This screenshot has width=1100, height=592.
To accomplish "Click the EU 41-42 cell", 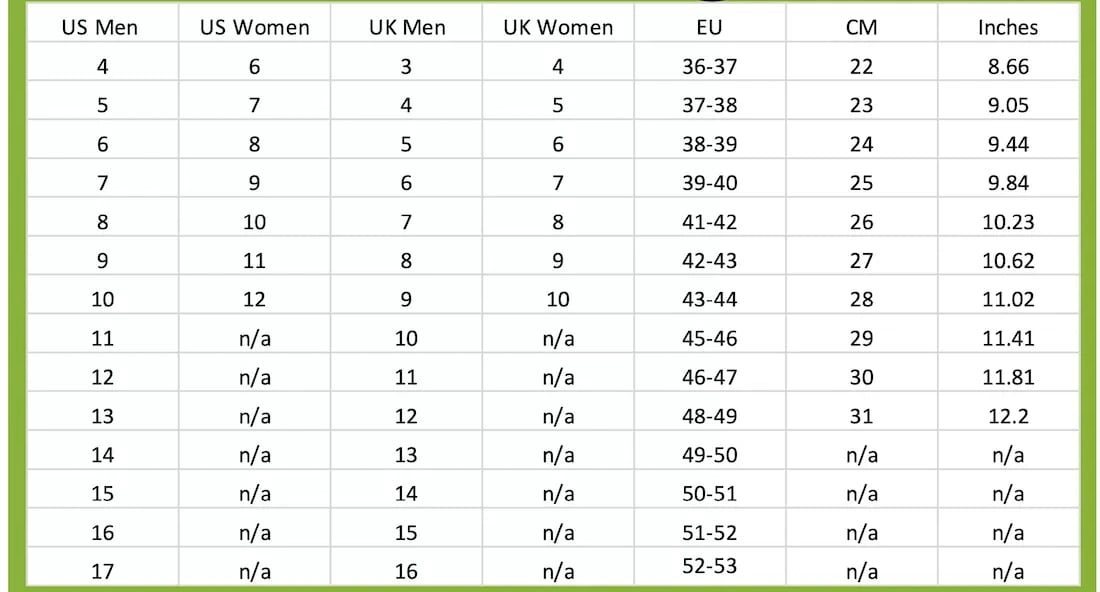I will click(709, 222).
